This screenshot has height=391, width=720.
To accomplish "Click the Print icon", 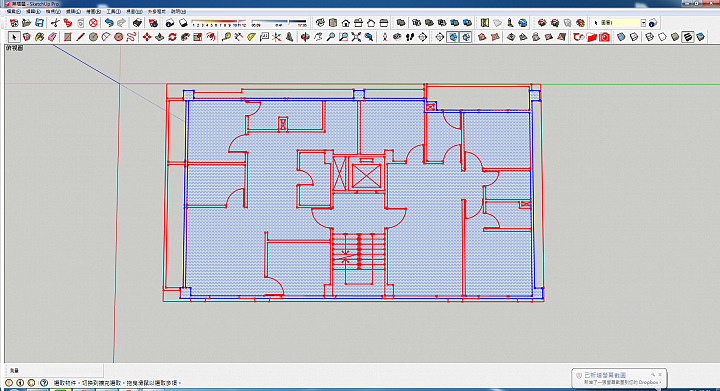I will click(x=137, y=22).
